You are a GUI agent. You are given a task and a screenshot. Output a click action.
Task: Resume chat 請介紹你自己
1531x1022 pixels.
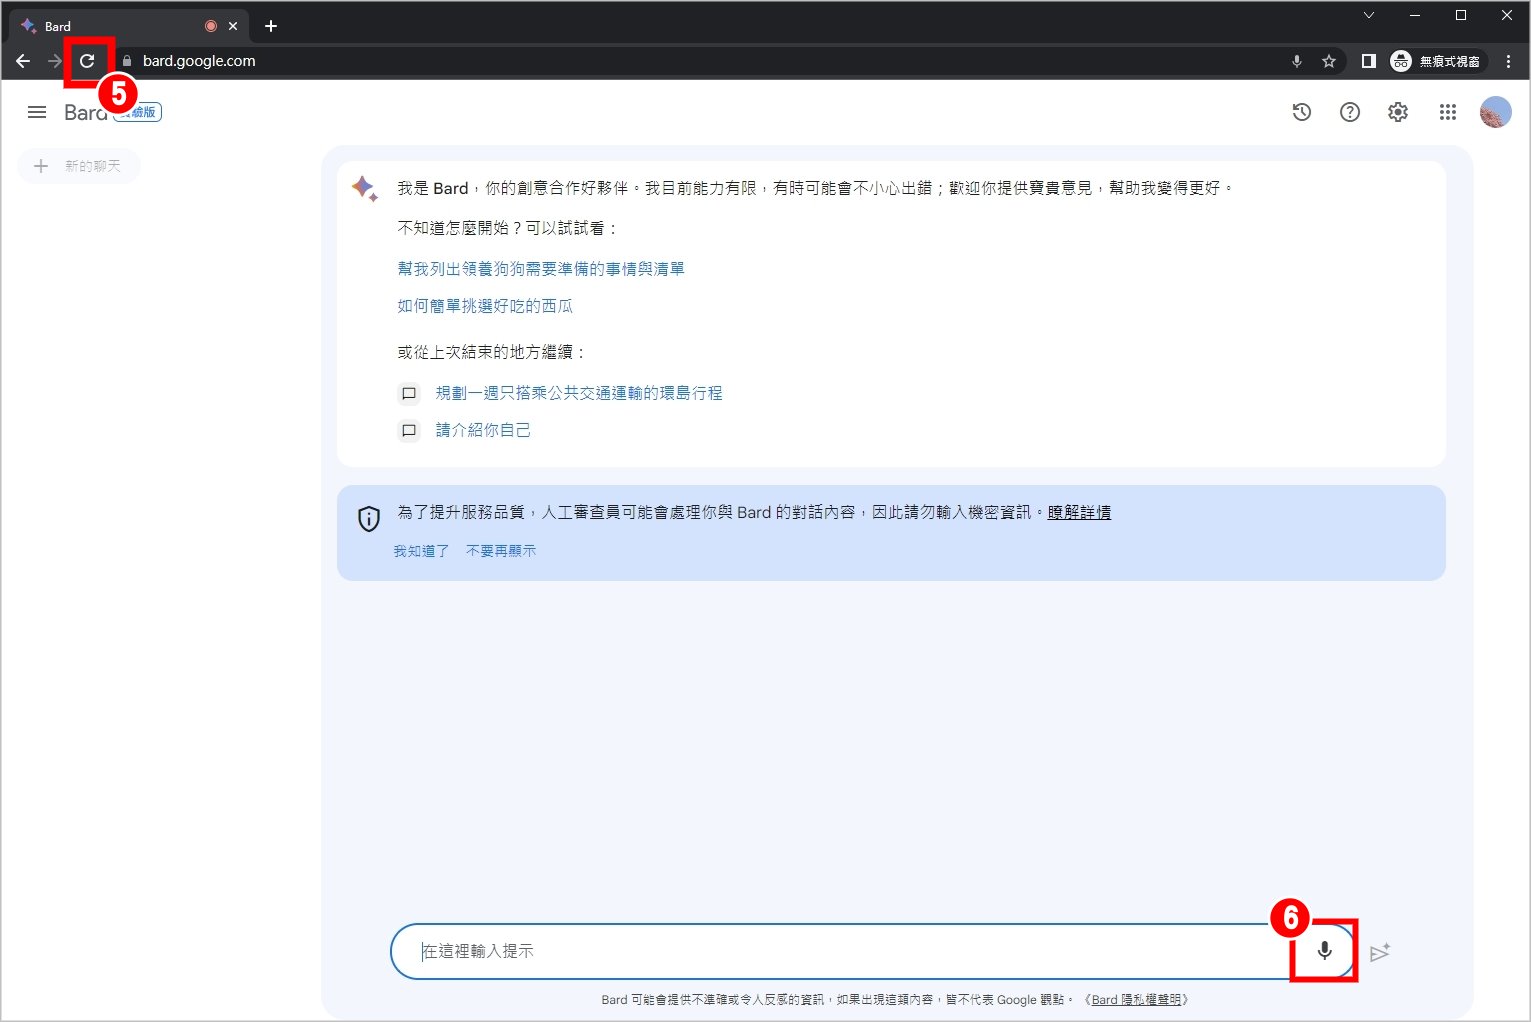tap(483, 430)
